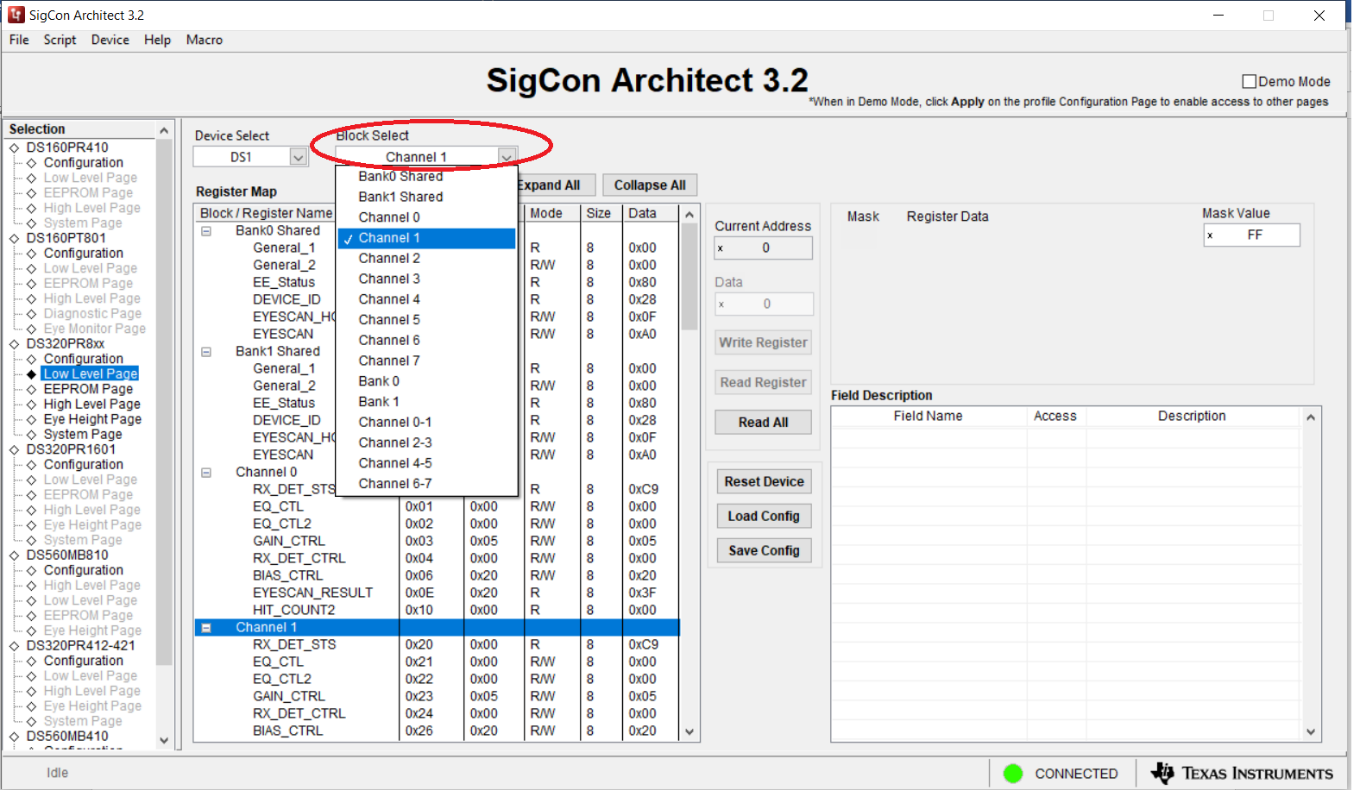Image resolution: width=1352 pixels, height=793 pixels.
Task: Select the Channel 0 EQ_CTL register row
Action: point(436,506)
